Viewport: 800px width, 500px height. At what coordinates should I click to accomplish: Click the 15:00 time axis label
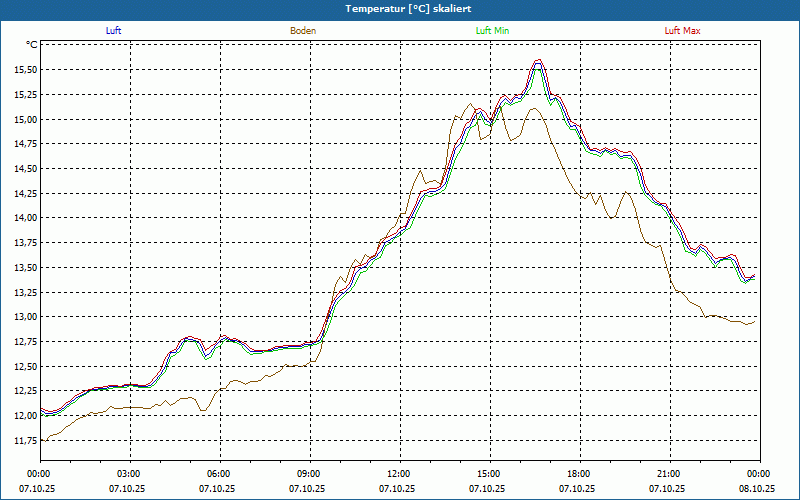coord(489,474)
